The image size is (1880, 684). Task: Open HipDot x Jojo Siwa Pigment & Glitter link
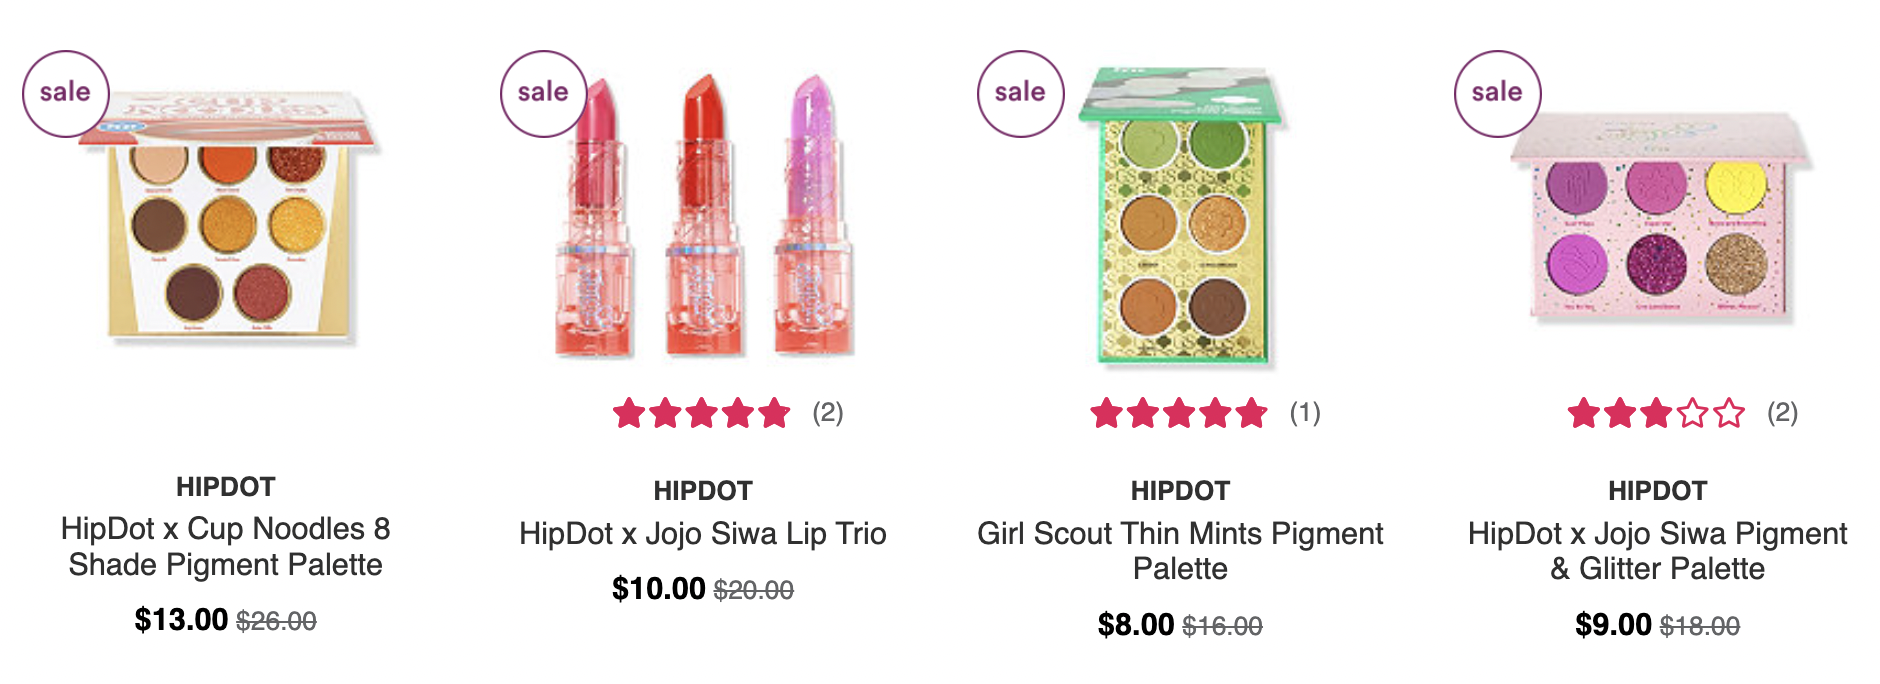coord(1658,551)
